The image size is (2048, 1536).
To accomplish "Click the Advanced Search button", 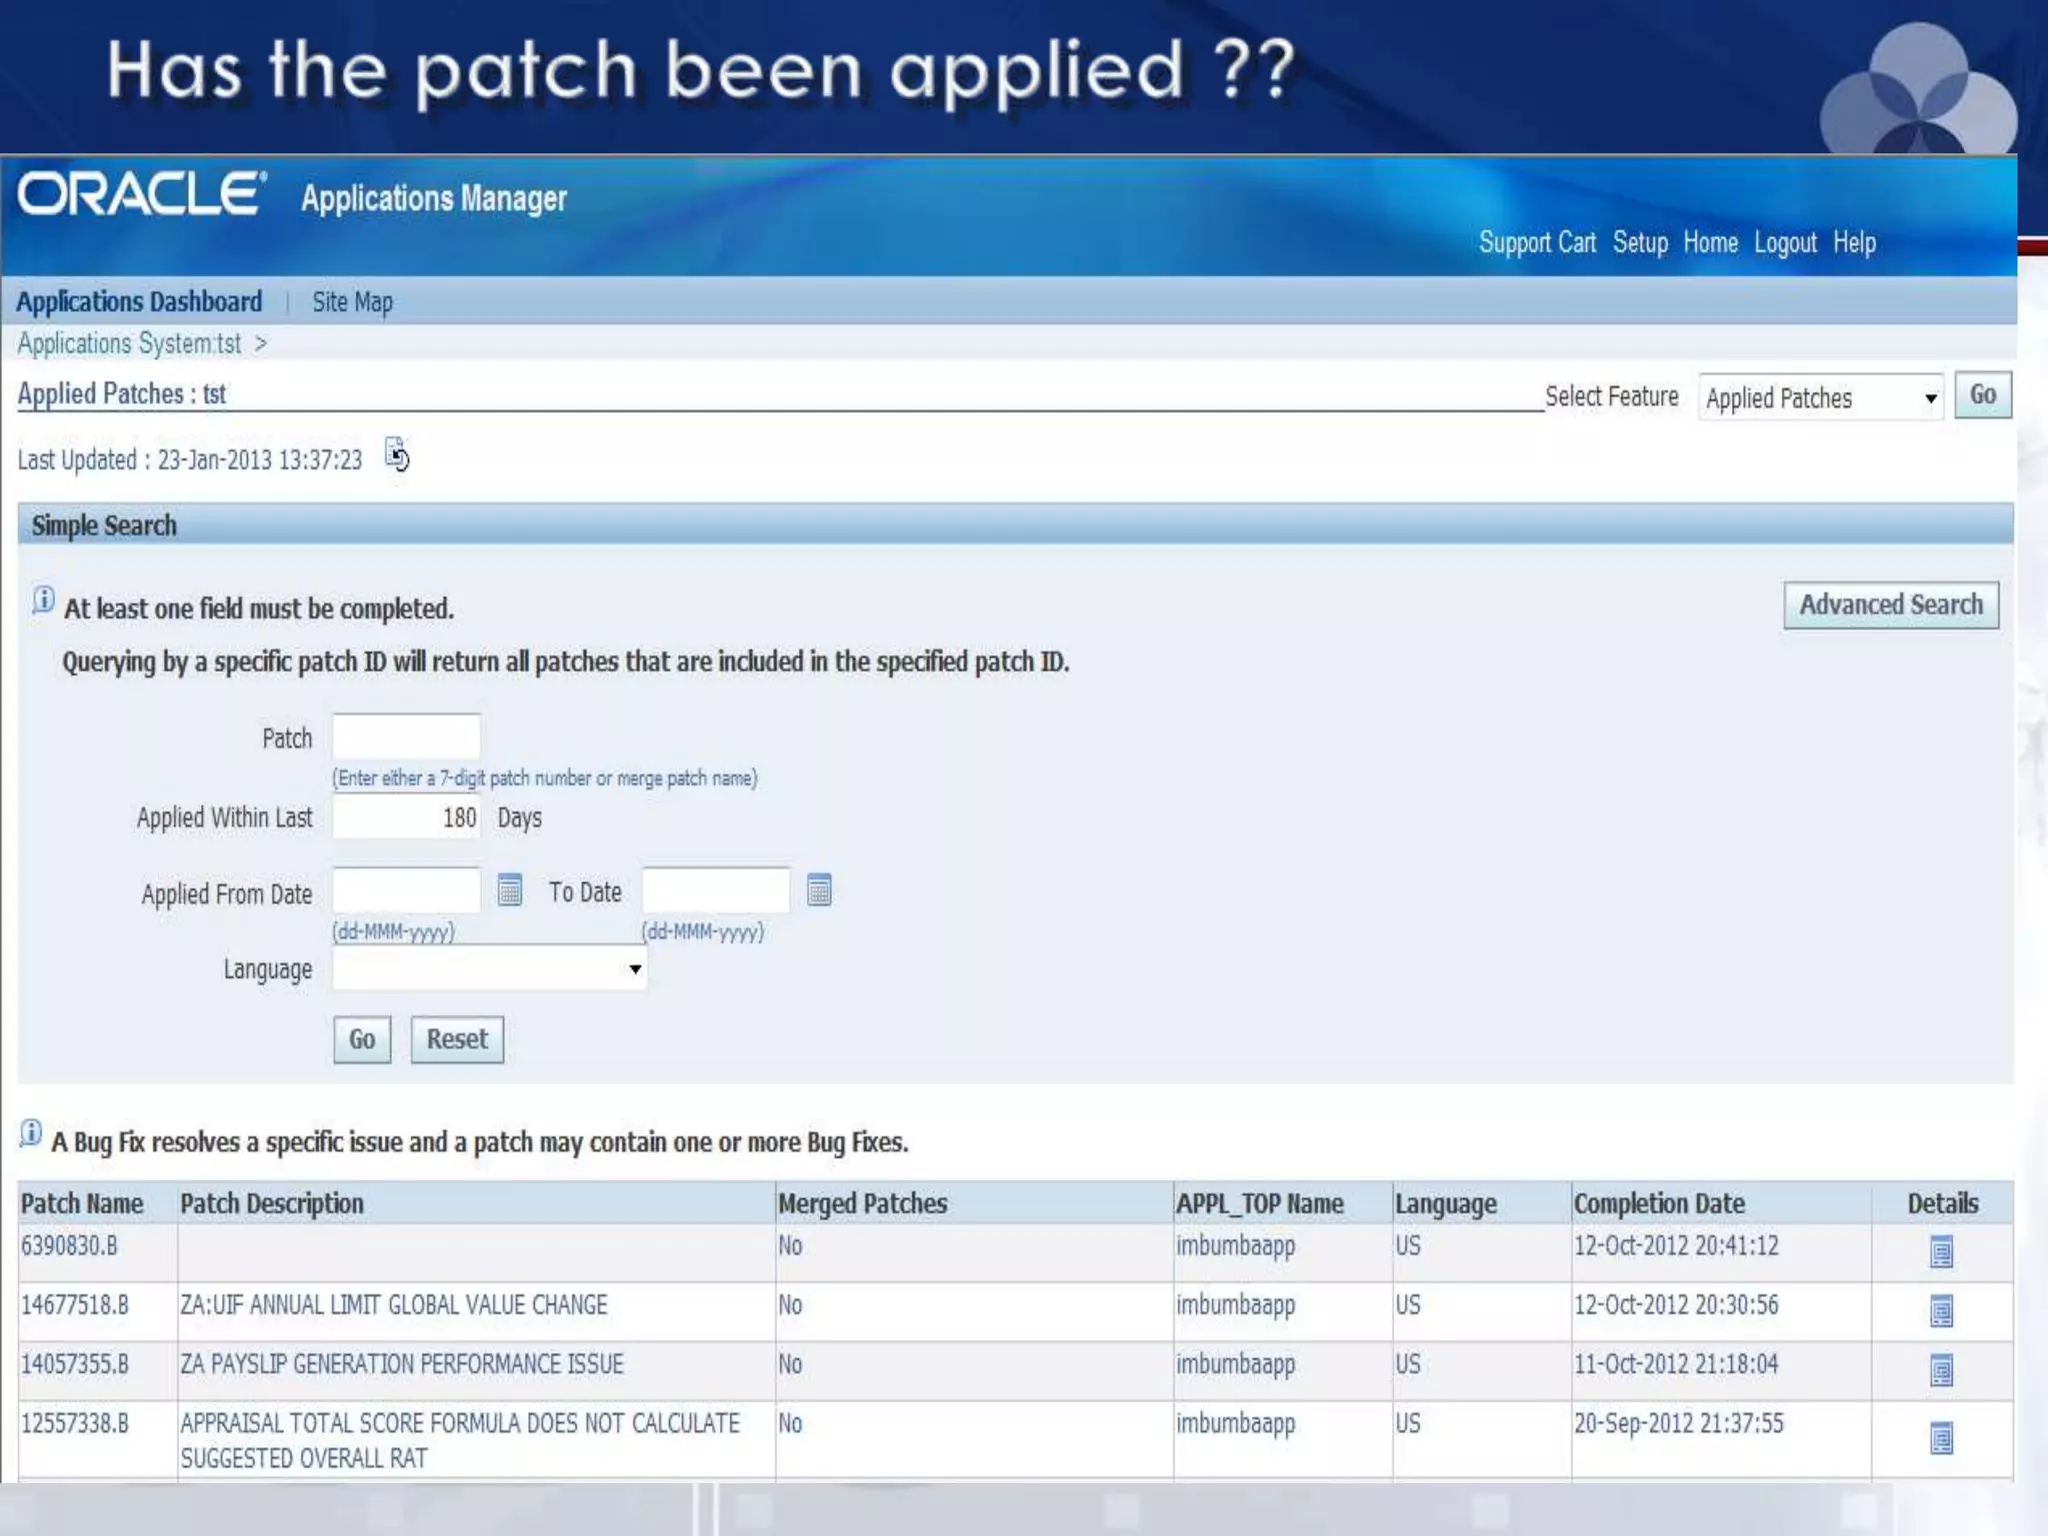I will coord(1890,605).
